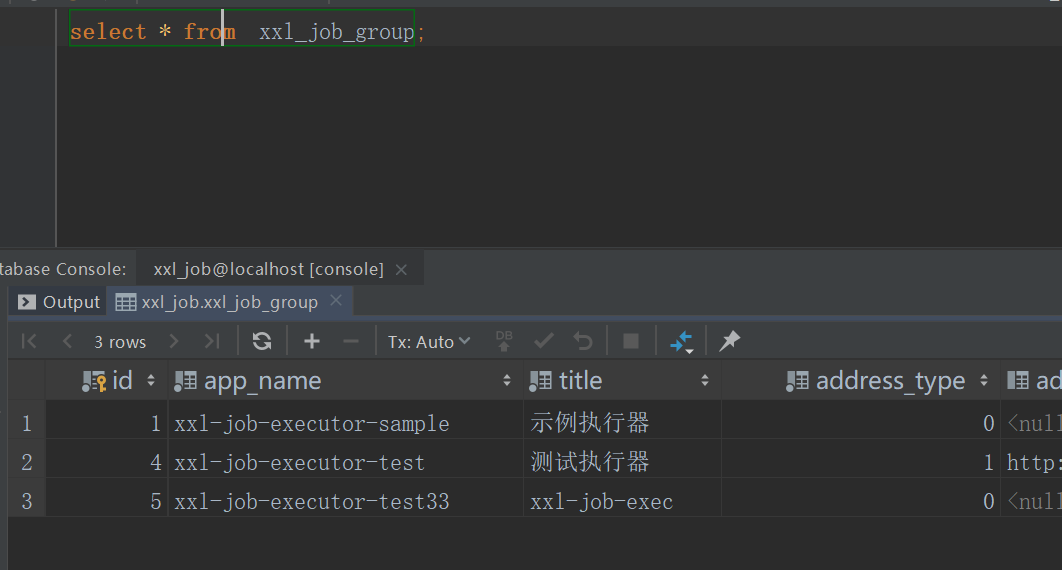The image size is (1062, 570).
Task: Open the 3 rows page size selector
Action: pos(120,342)
